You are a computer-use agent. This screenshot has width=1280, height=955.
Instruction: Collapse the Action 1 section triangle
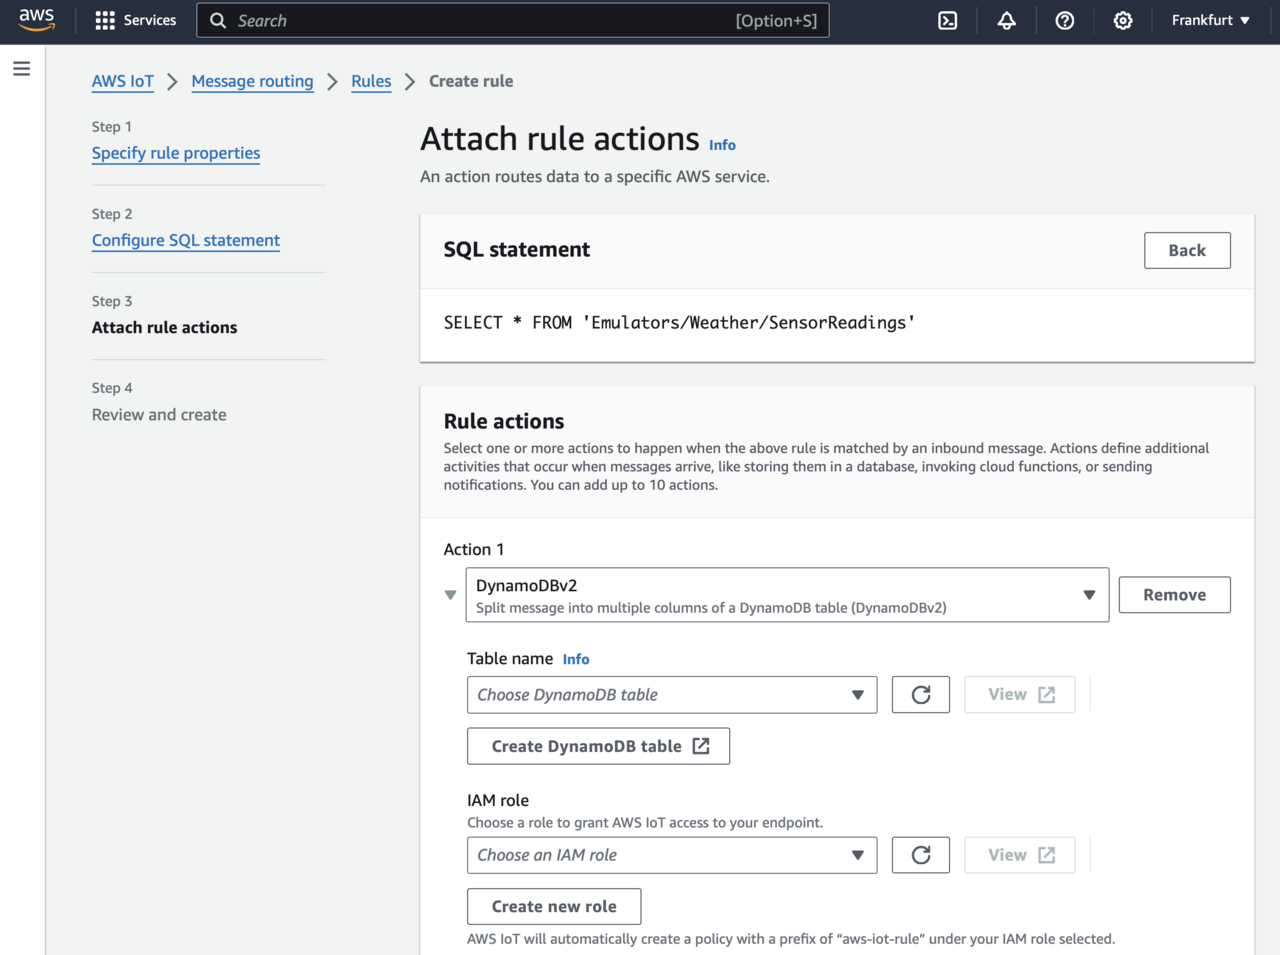(450, 595)
